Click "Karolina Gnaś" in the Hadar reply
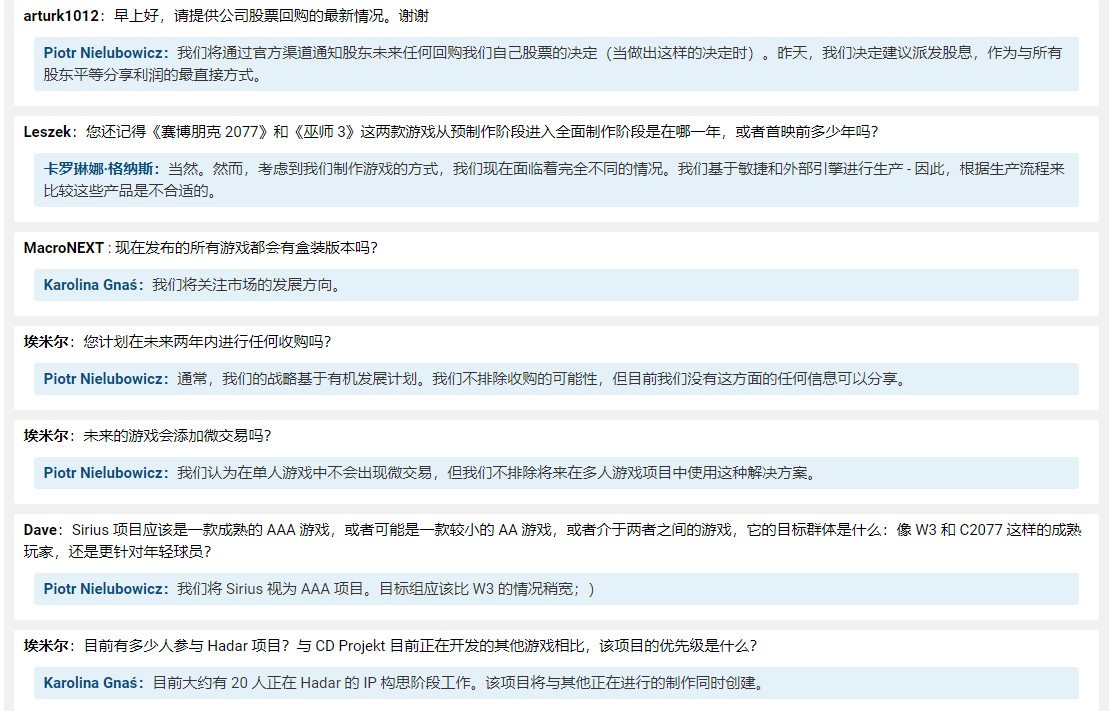 pyautogui.click(x=91, y=683)
